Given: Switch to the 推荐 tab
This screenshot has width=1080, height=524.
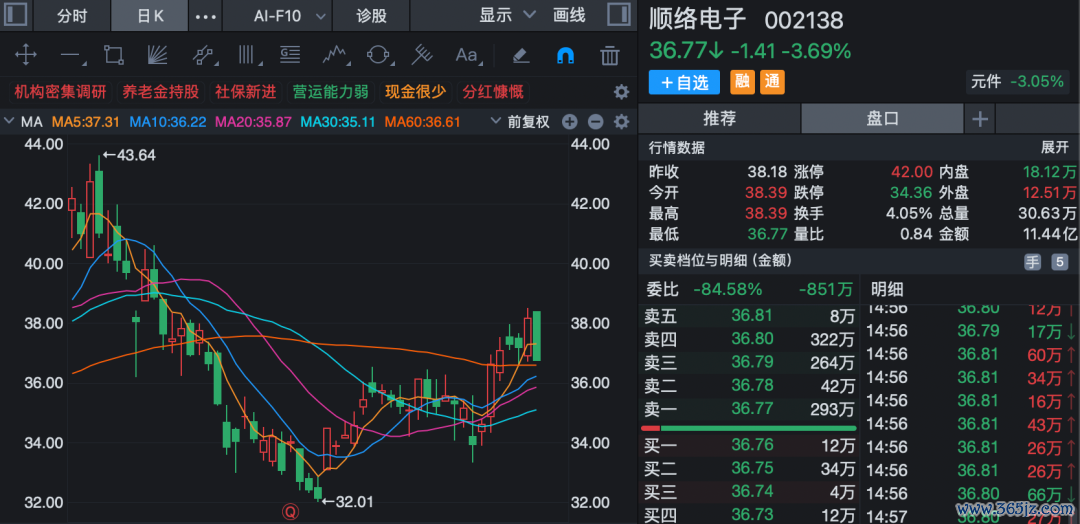Looking at the screenshot, I should pyautogui.click(x=719, y=118).
